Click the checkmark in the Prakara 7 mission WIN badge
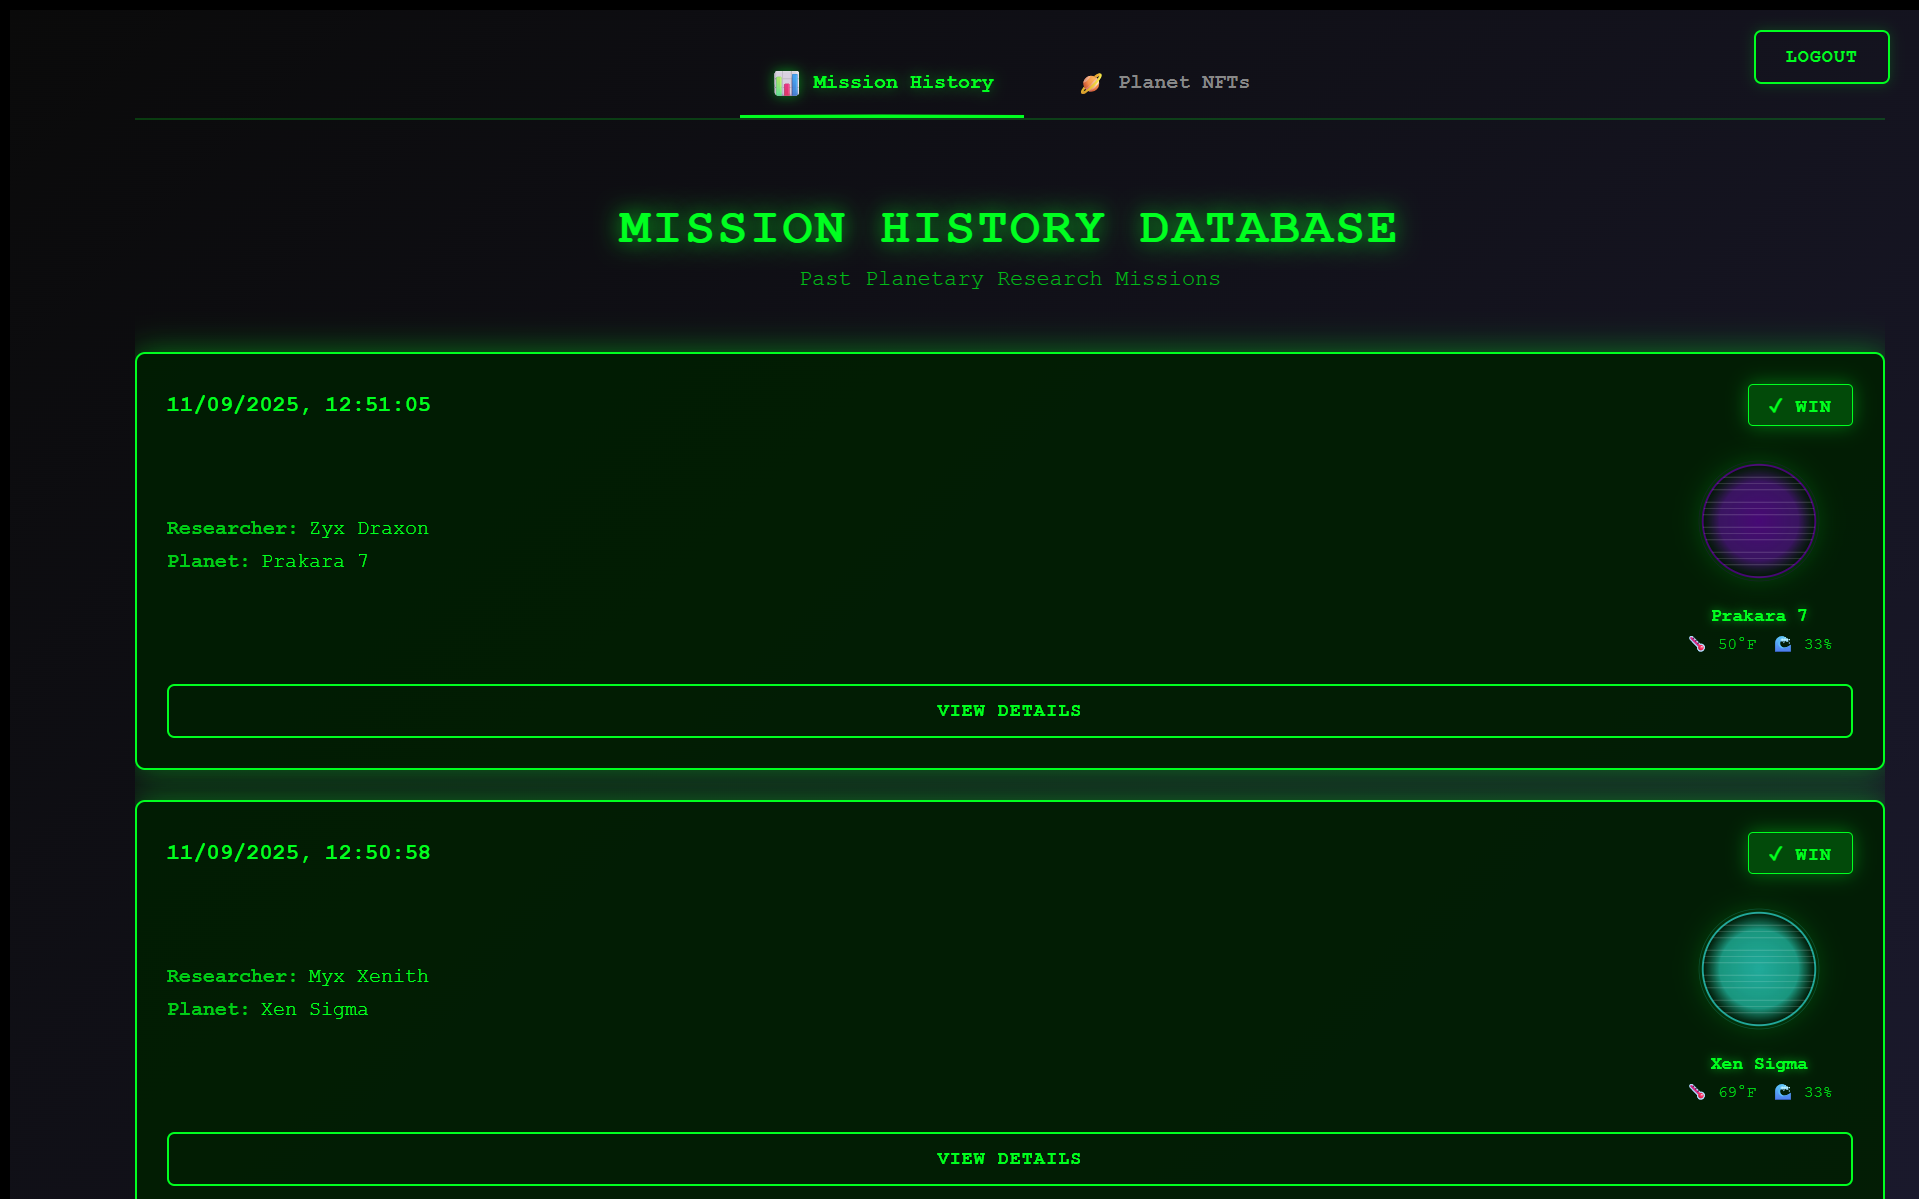1919x1199 pixels. (1776, 406)
